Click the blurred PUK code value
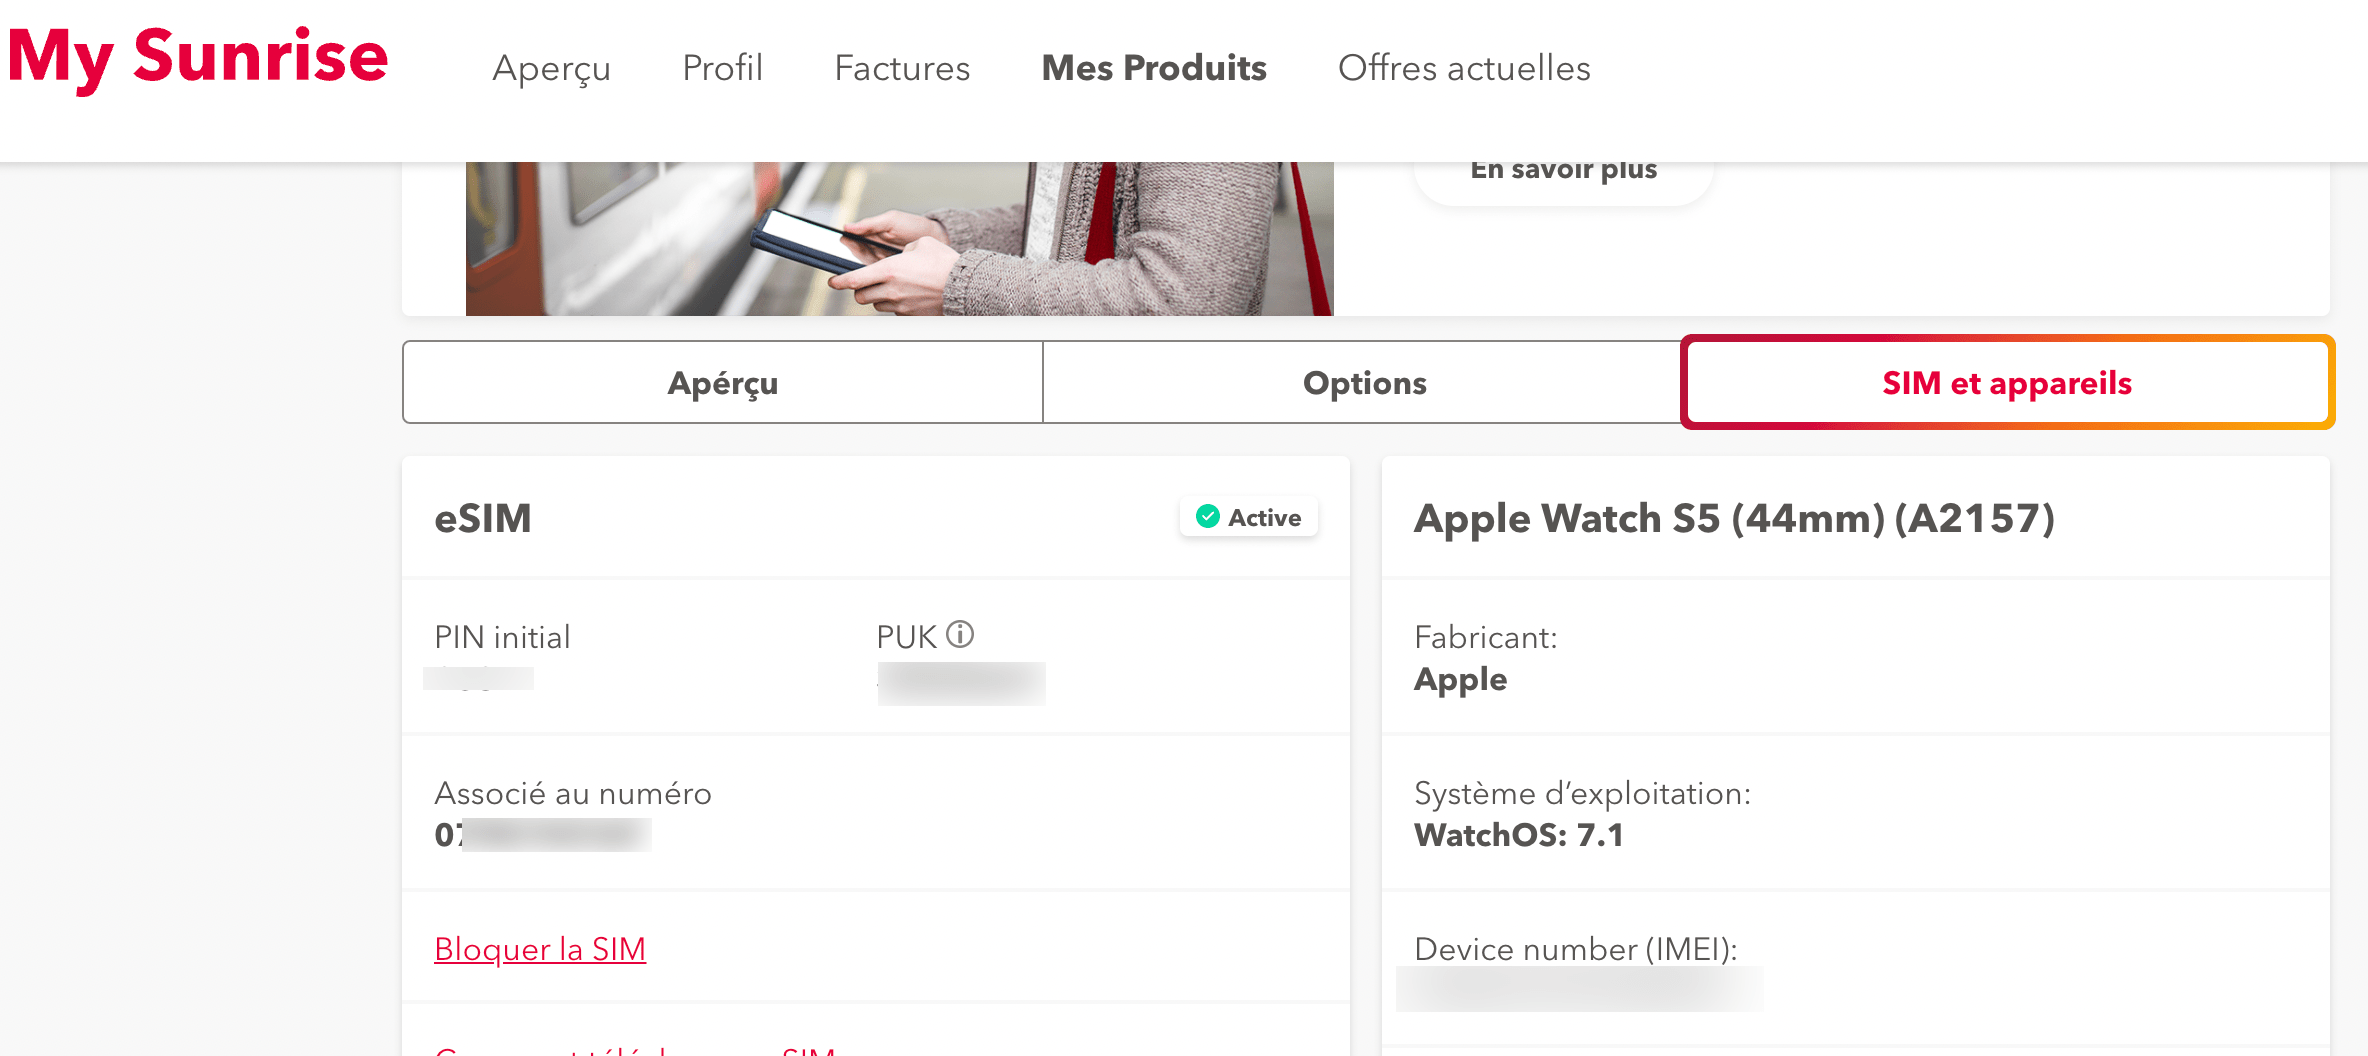This screenshot has height=1056, width=2368. [961, 684]
